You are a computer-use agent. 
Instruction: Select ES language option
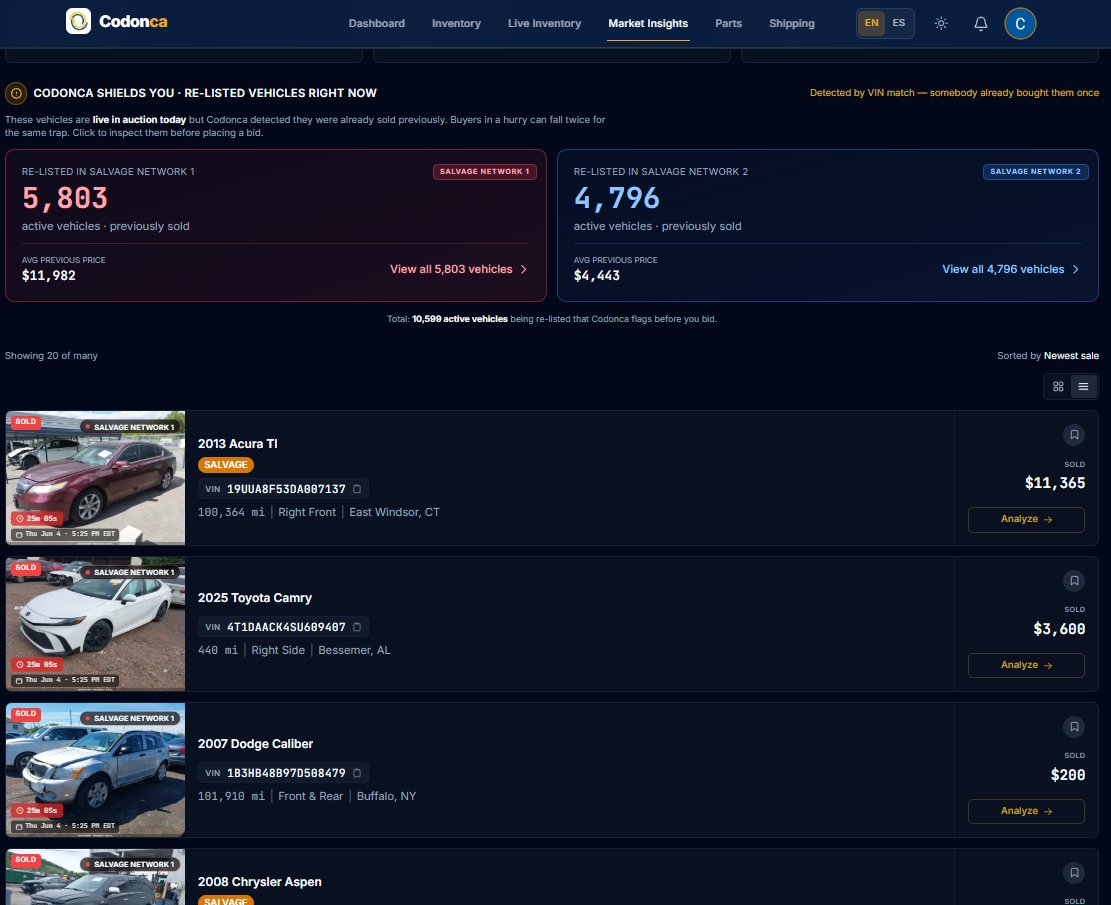898,23
